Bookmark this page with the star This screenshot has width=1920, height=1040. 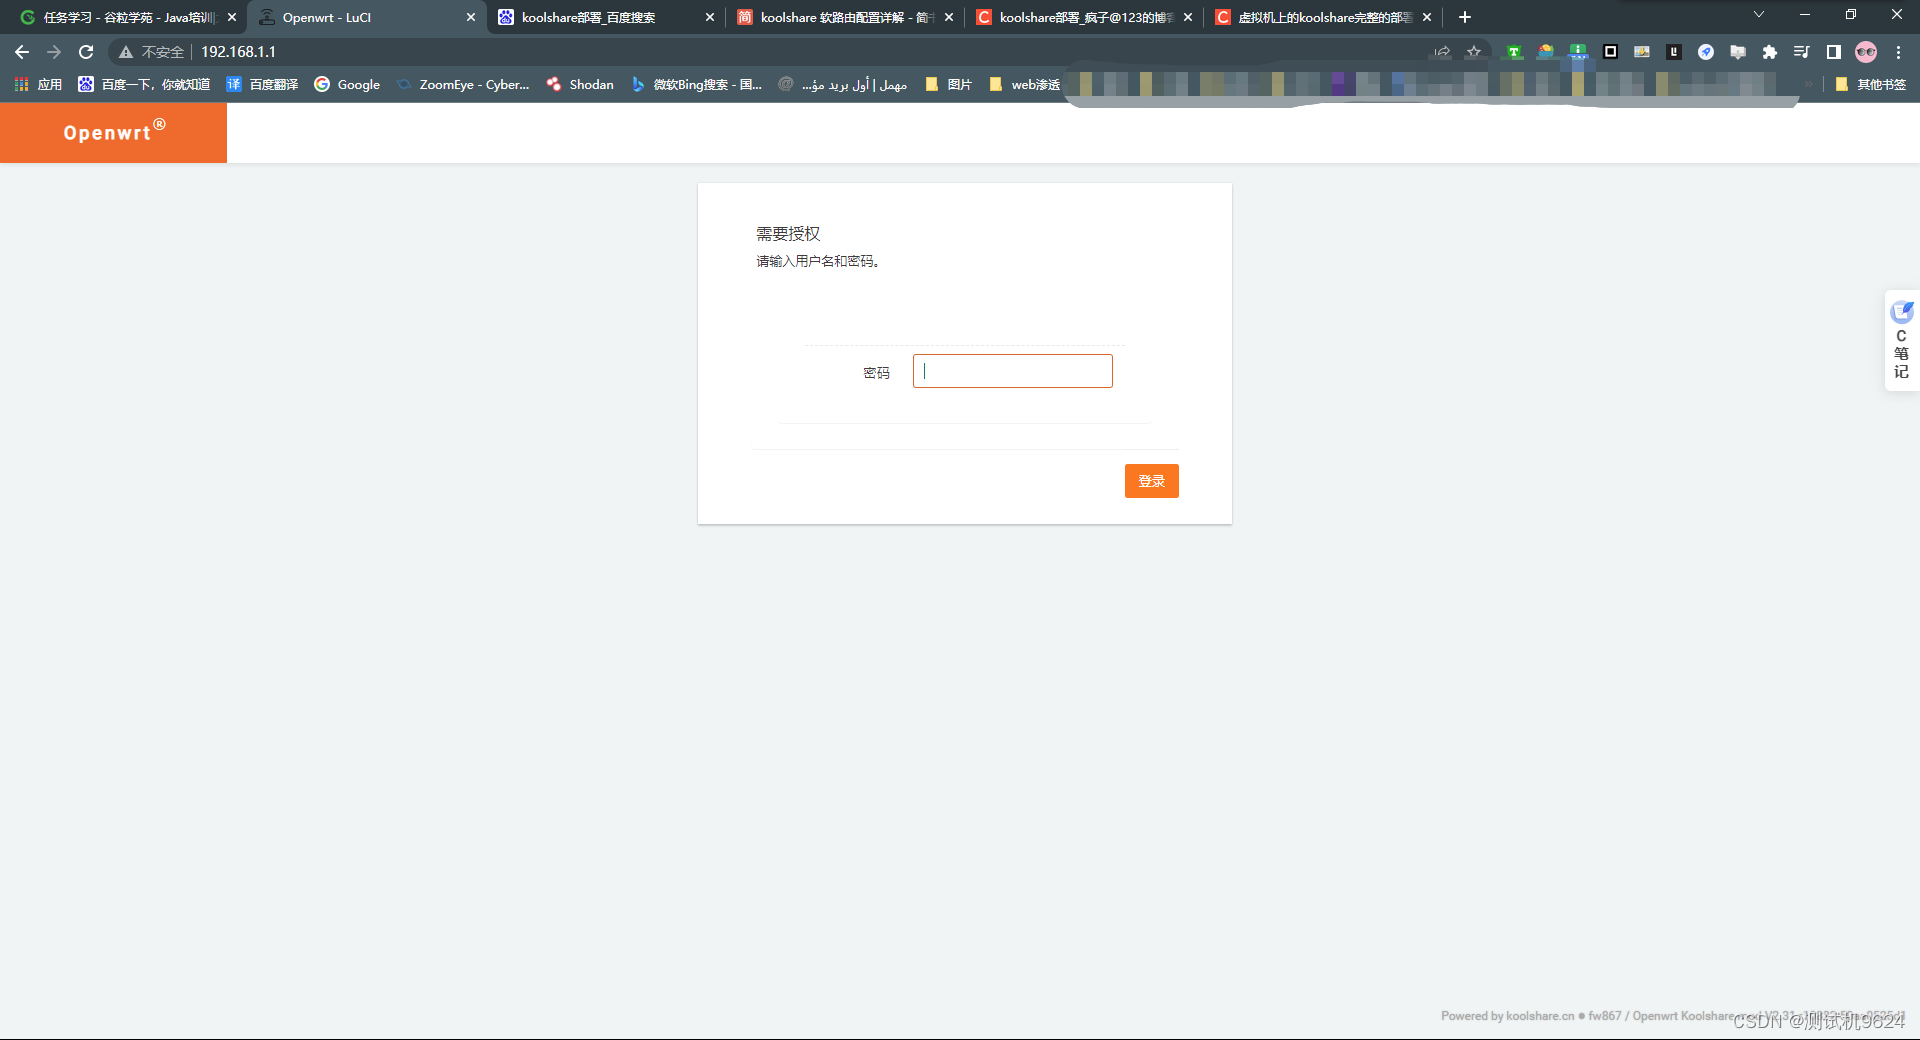1474,52
